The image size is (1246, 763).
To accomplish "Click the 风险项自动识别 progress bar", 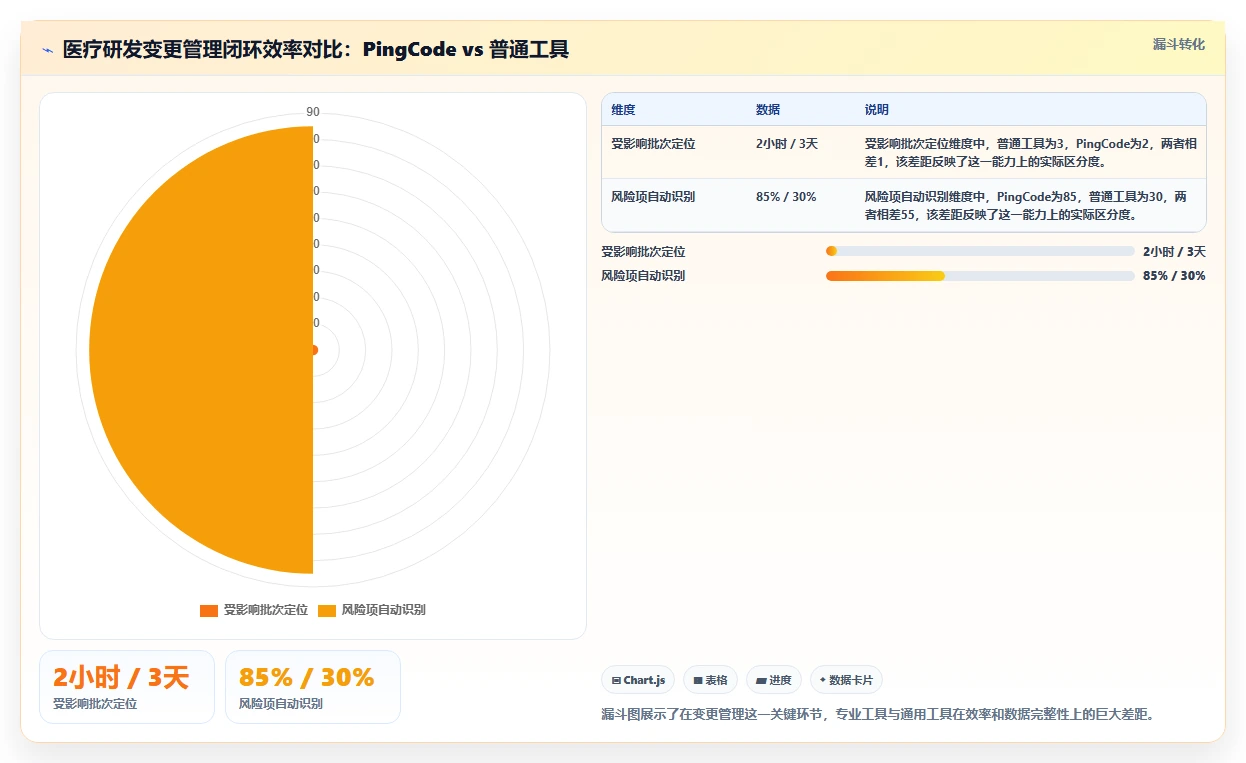I will click(x=980, y=276).
